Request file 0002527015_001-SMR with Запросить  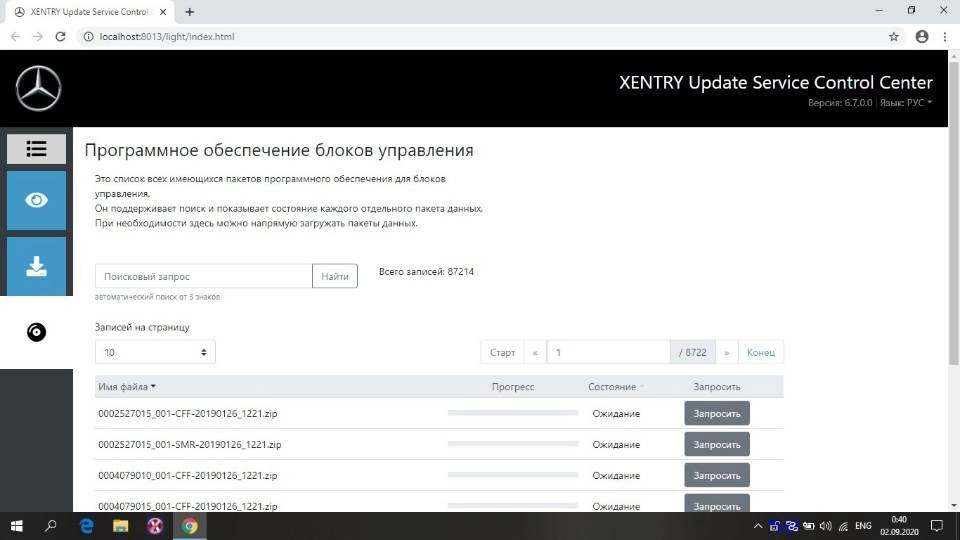pyautogui.click(x=717, y=444)
